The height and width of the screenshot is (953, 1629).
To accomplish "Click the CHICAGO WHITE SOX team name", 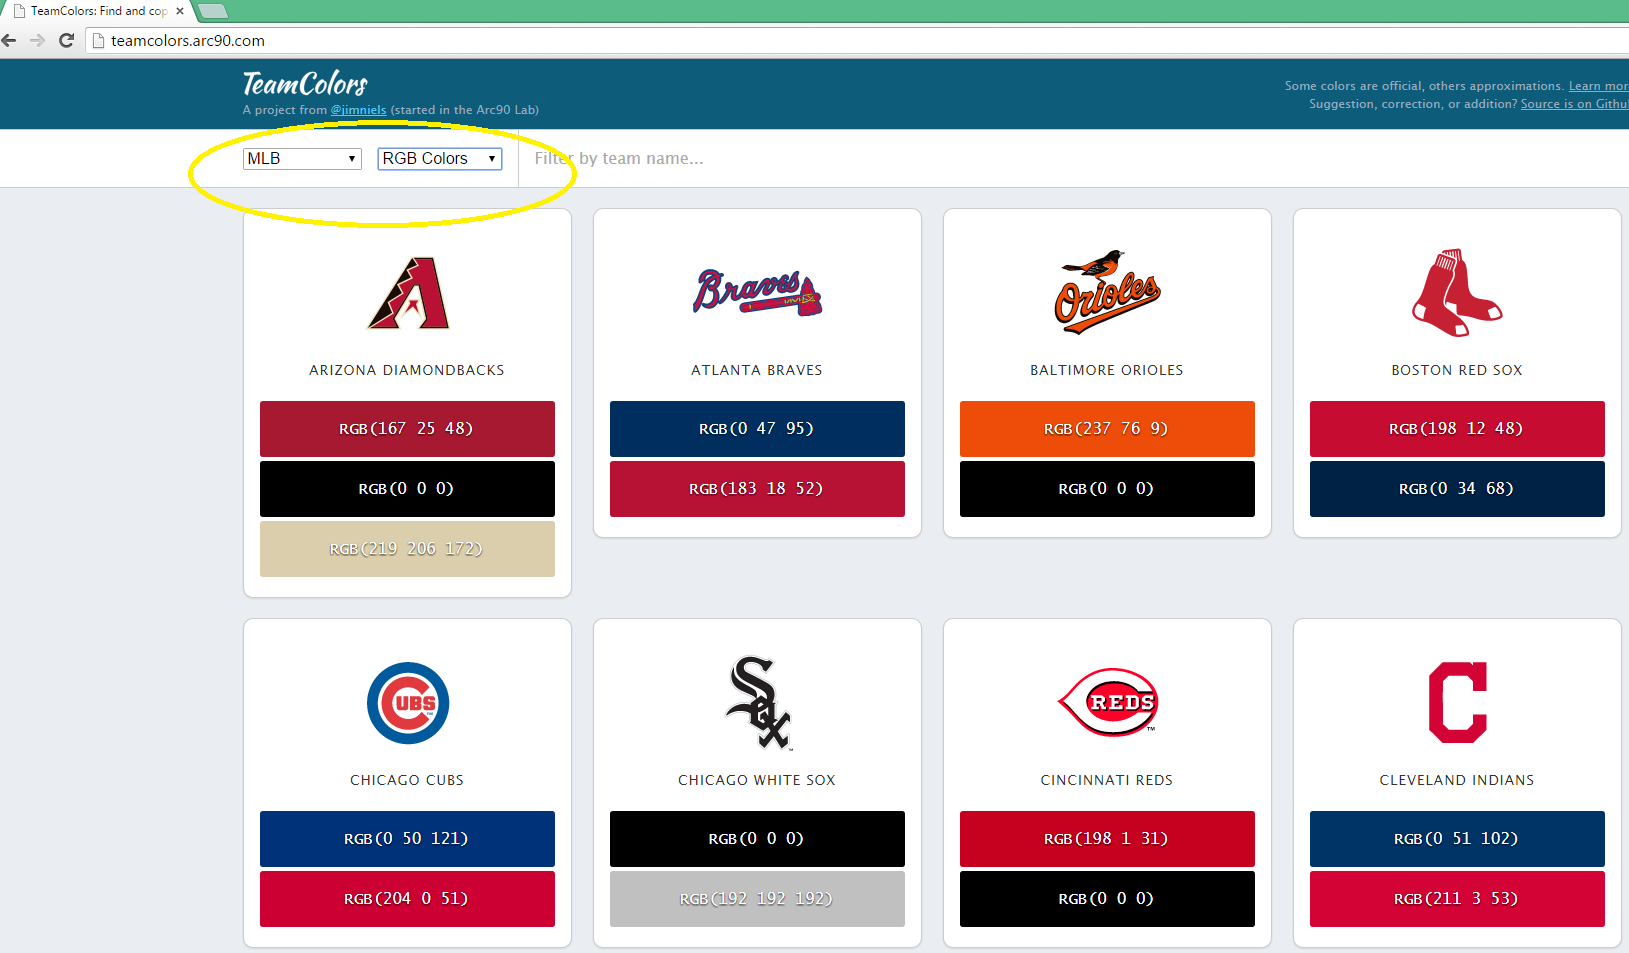I will point(757,780).
